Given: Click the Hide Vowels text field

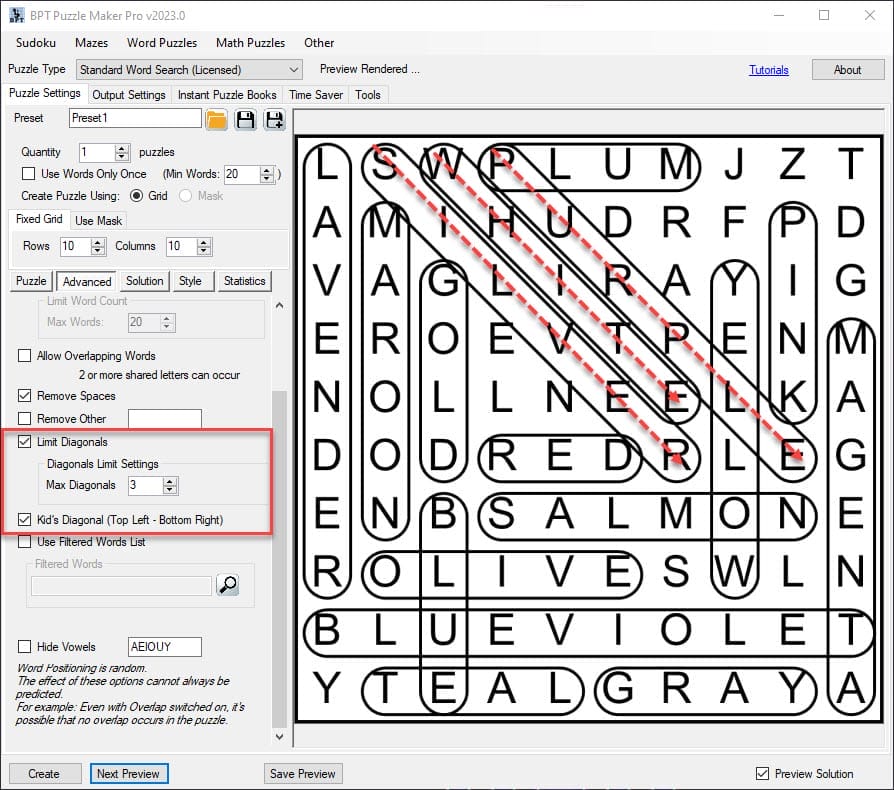Looking at the screenshot, I should pyautogui.click(x=165, y=647).
